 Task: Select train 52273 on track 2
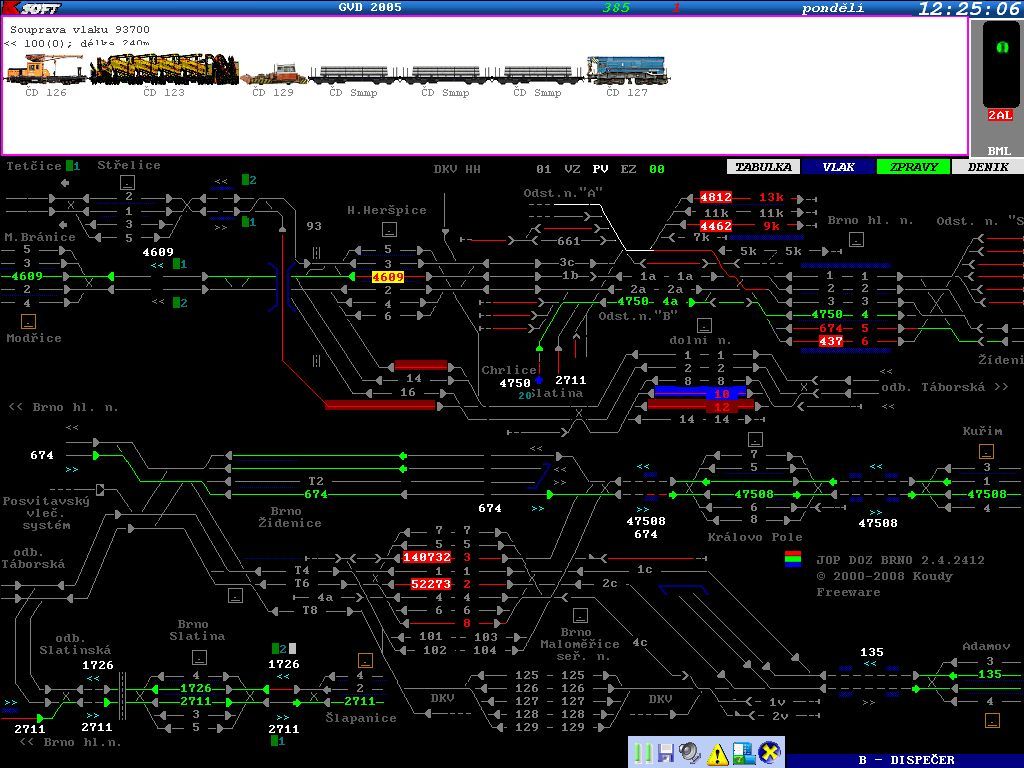click(x=431, y=584)
